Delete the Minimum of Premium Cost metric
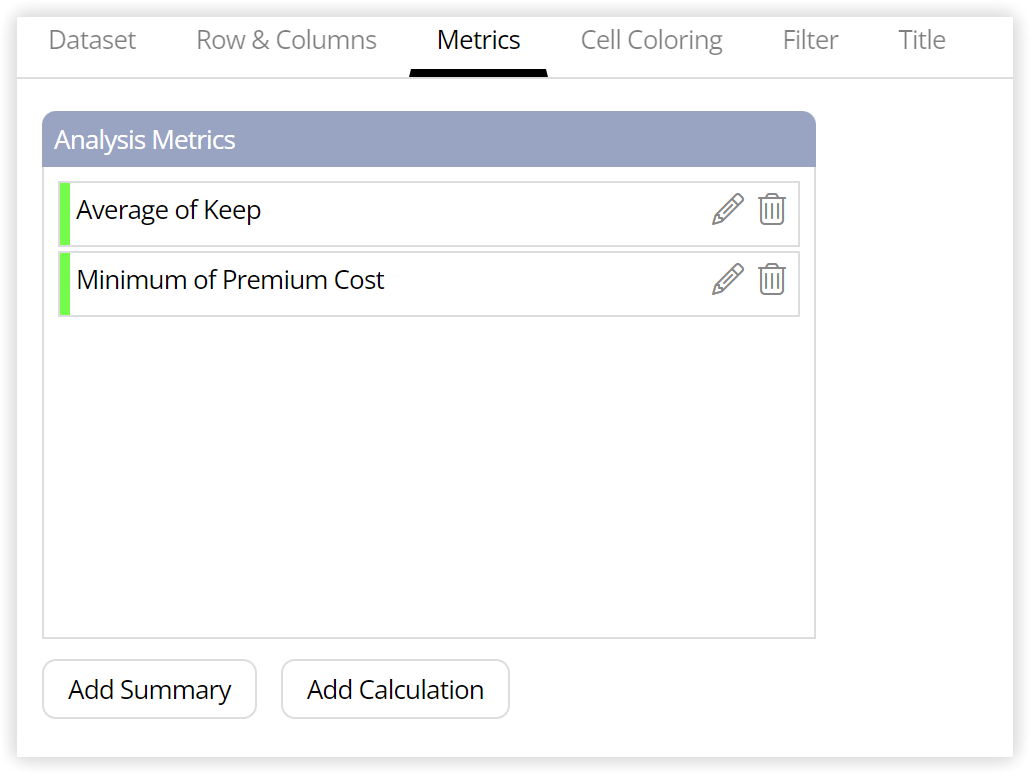The image size is (1030, 774). [x=772, y=280]
